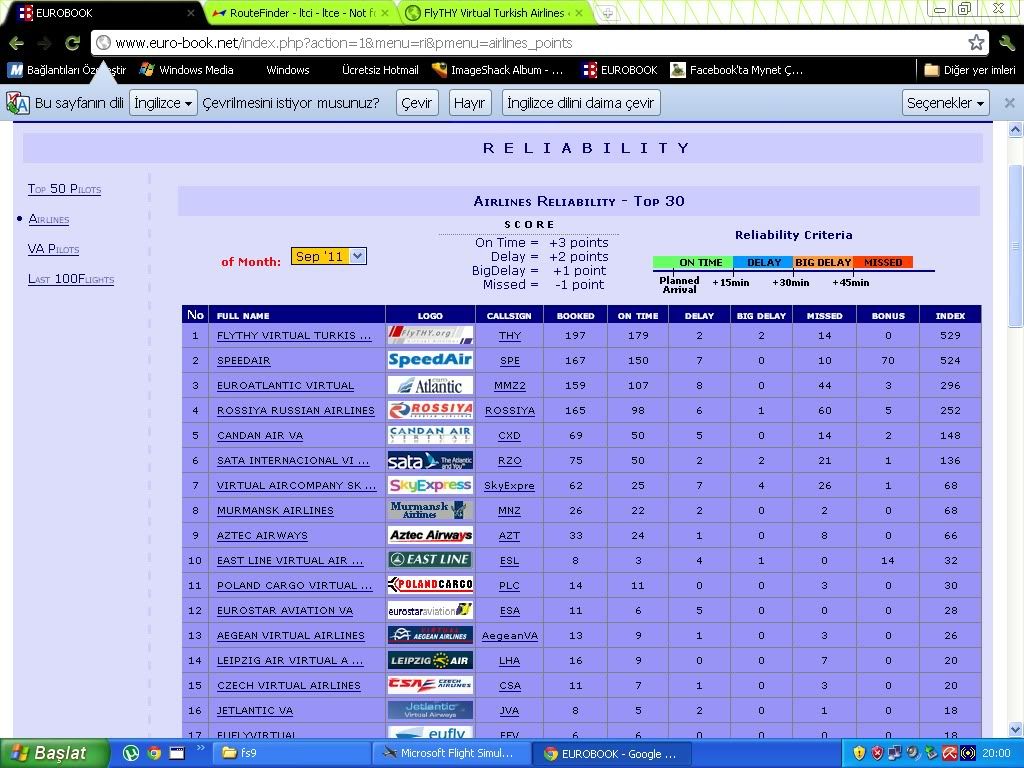Click the SkyExpre callsign link
Image resolution: width=1024 pixels, height=768 pixels.
[x=509, y=486]
